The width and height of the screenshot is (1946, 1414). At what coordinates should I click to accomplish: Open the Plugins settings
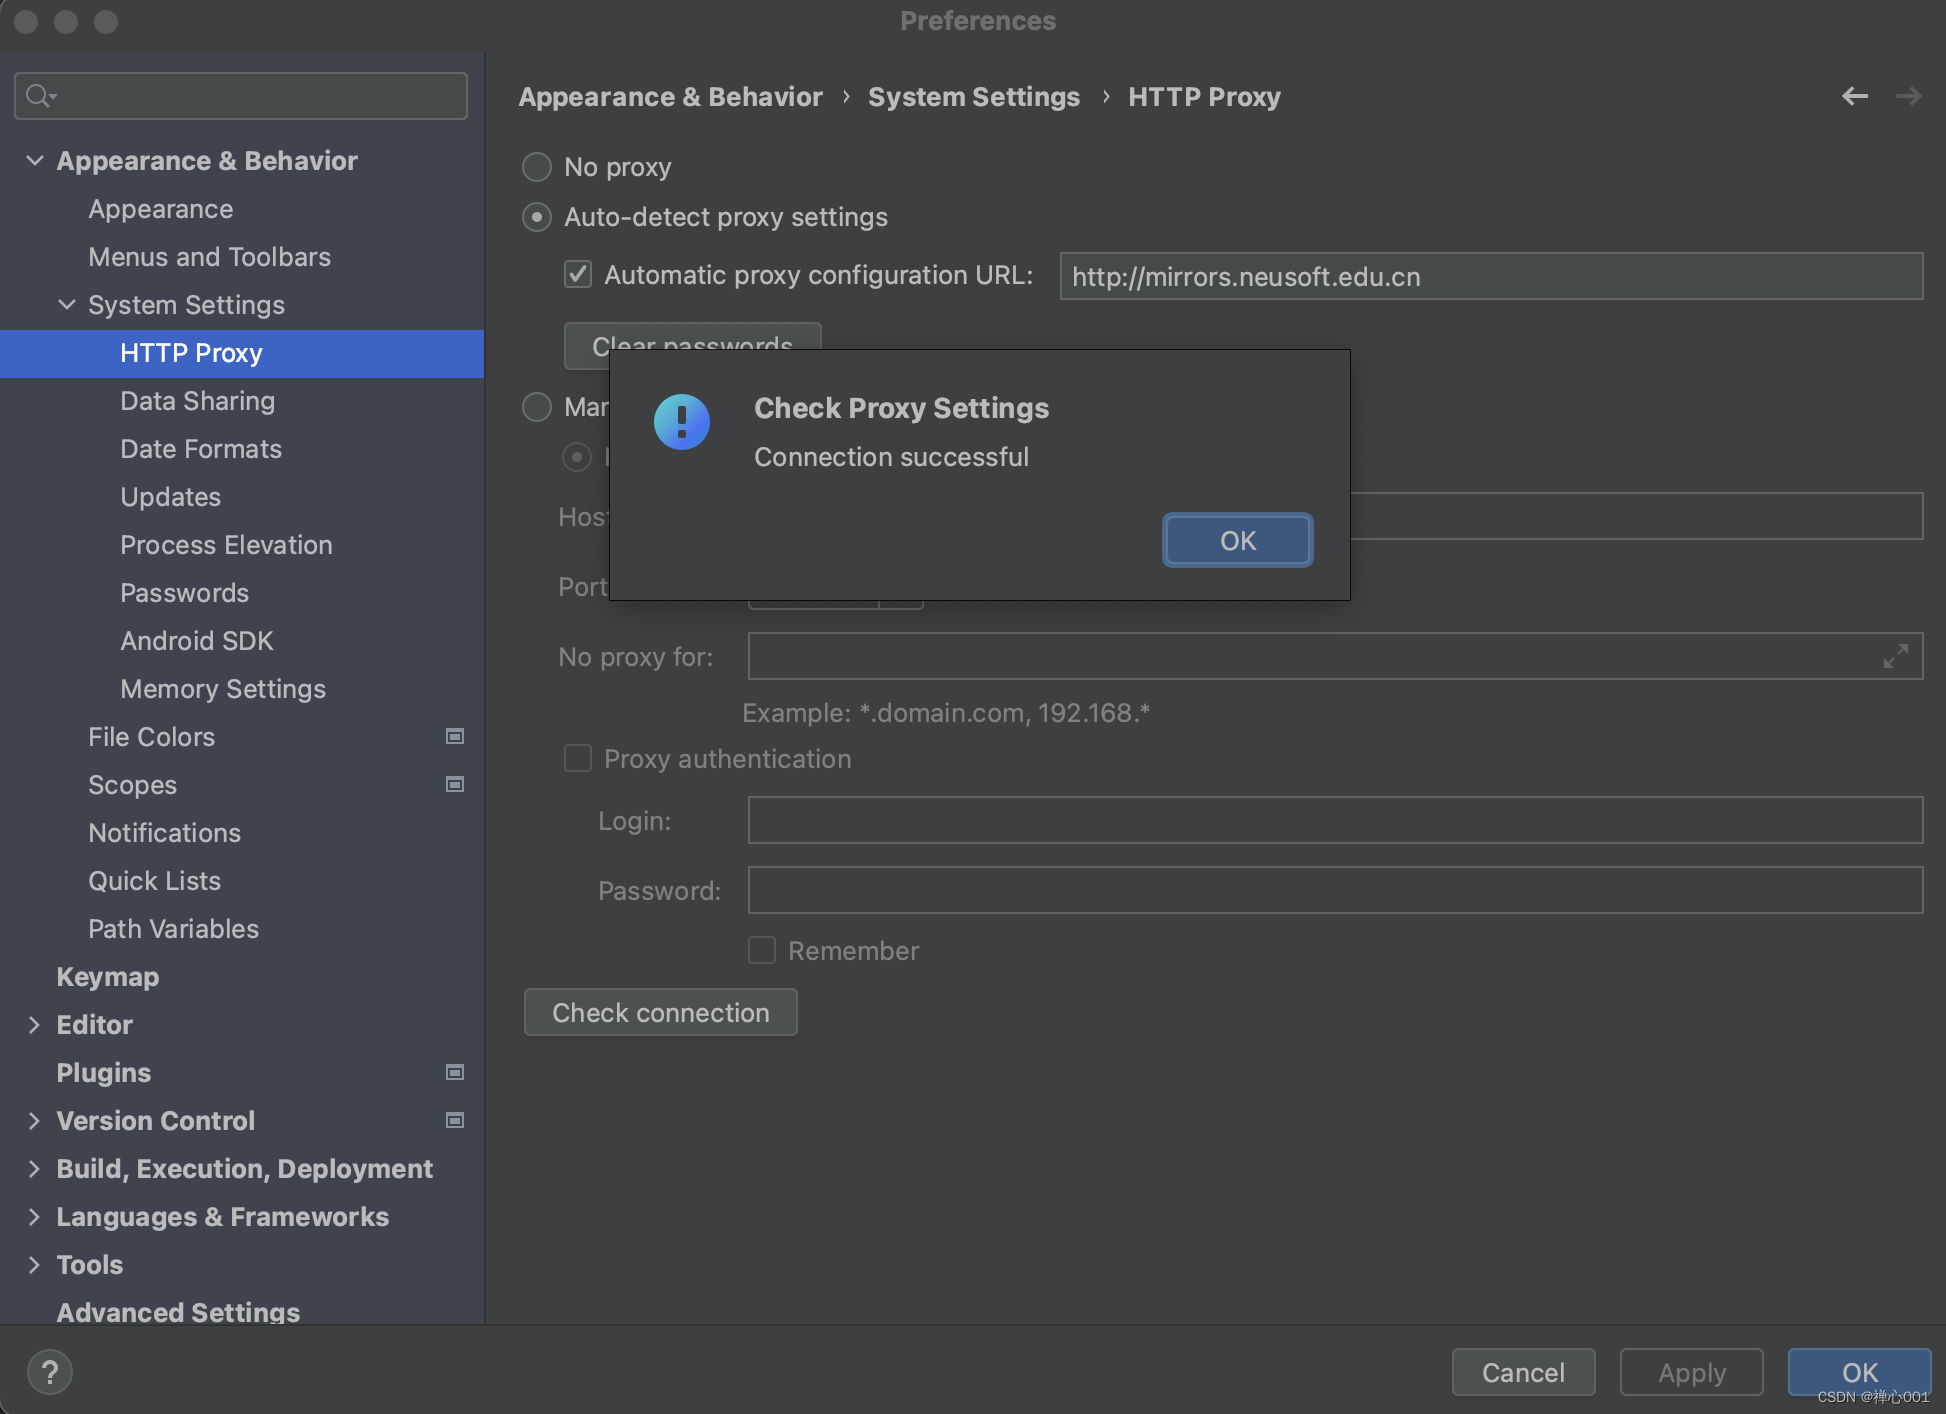pos(104,1073)
